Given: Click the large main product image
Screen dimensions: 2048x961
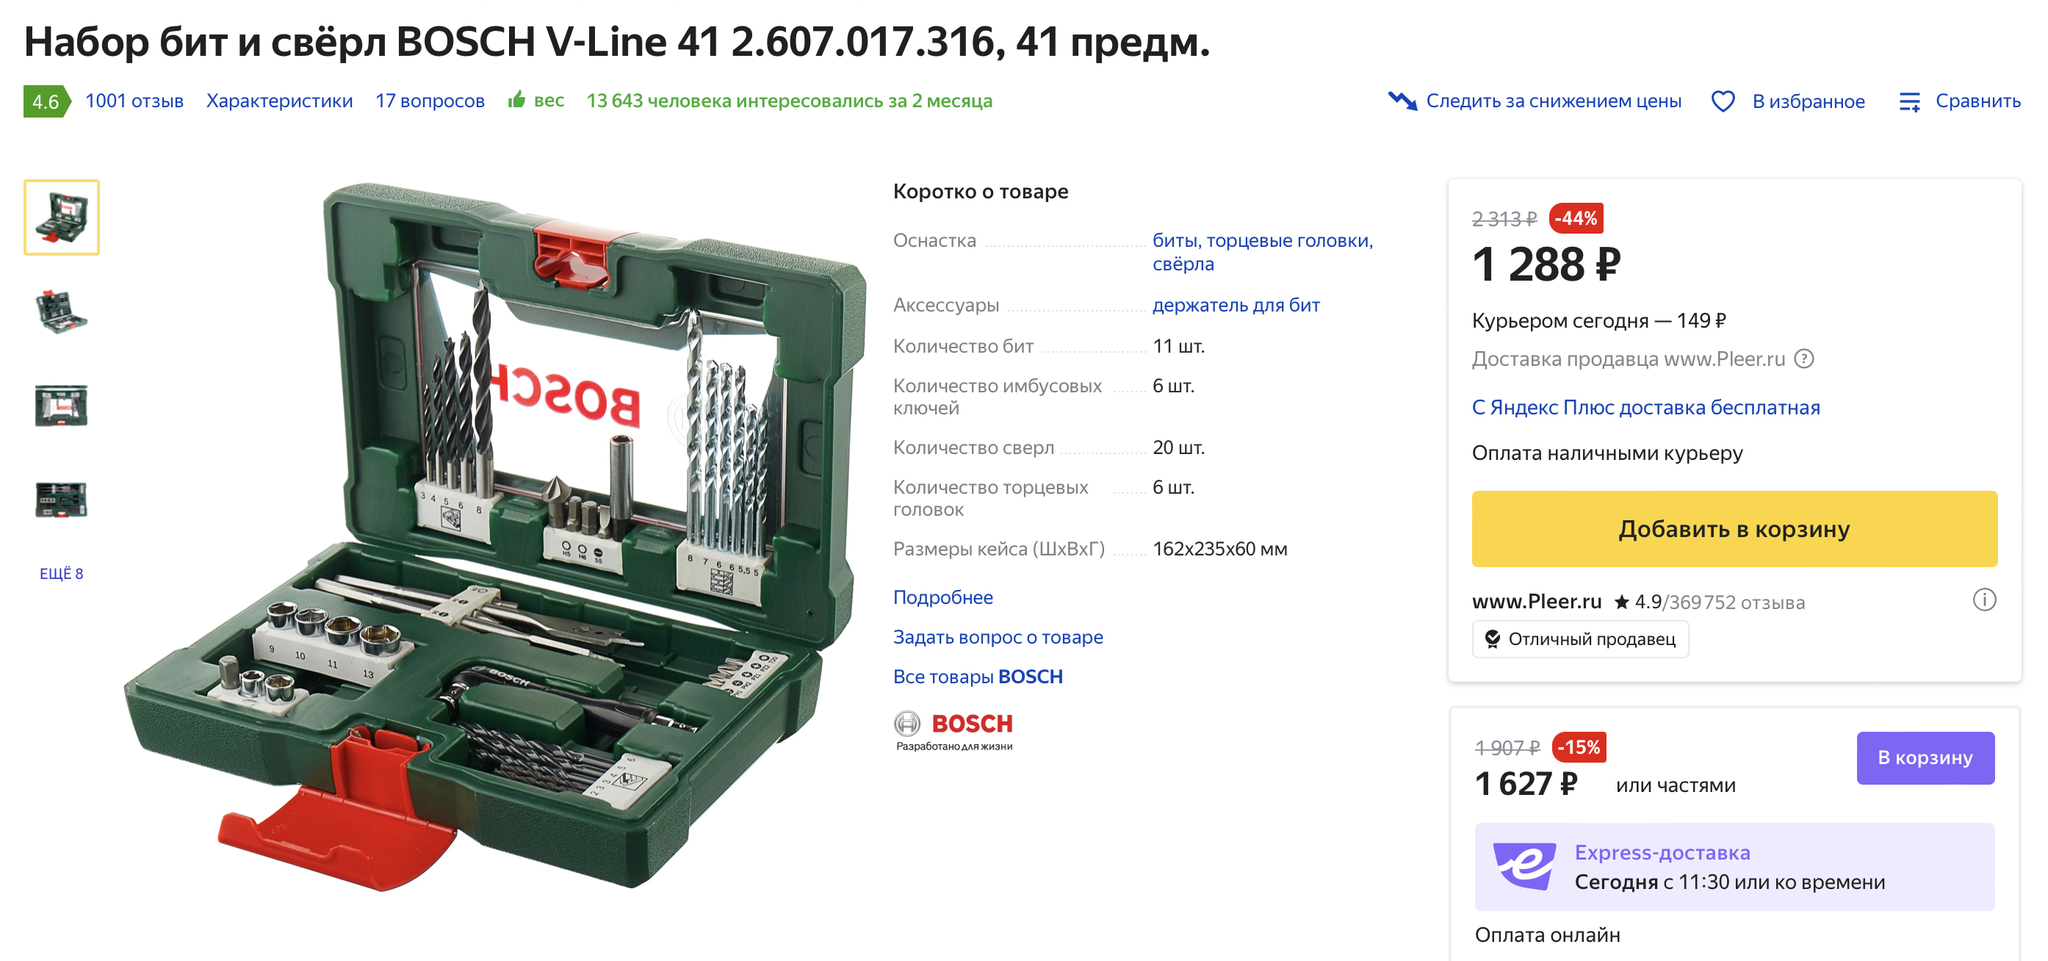Looking at the screenshot, I should click(495, 537).
